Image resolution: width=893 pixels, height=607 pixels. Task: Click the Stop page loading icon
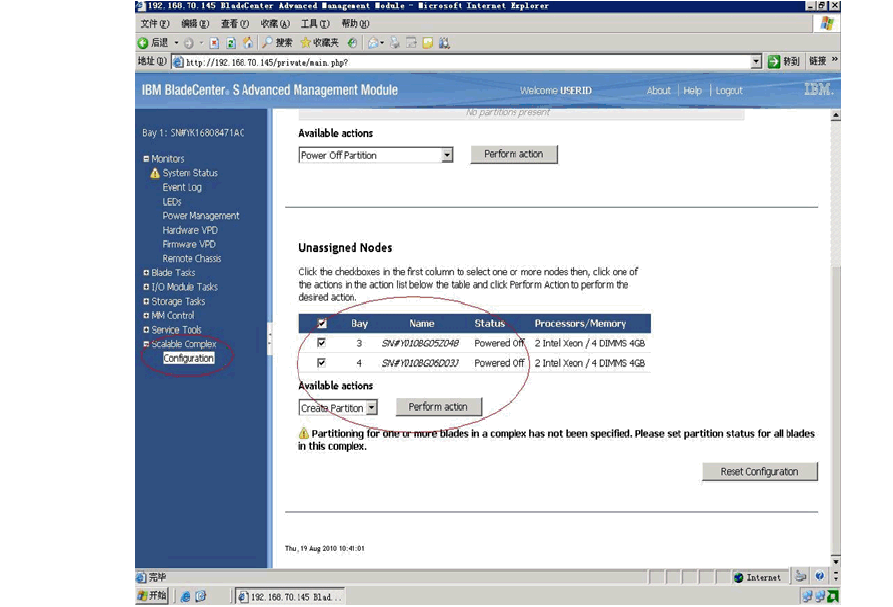click(x=214, y=43)
